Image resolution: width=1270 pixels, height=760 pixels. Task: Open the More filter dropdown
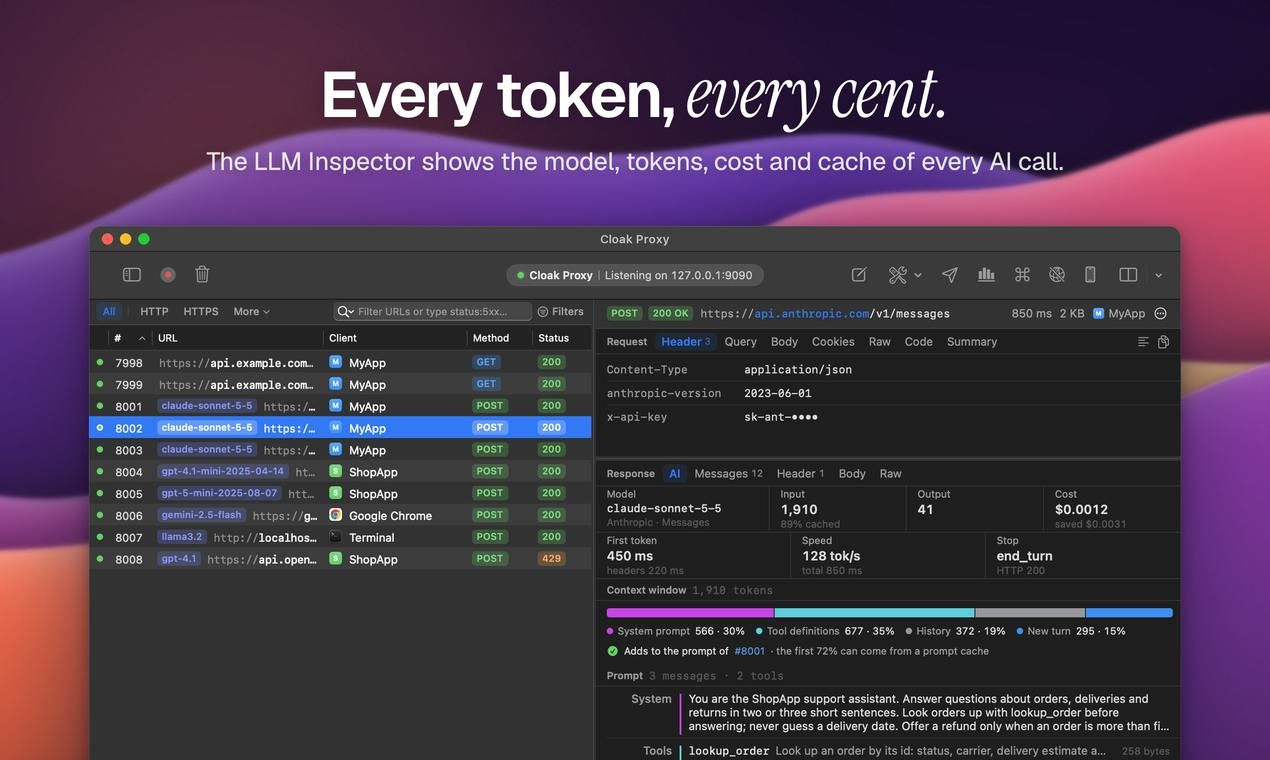(x=252, y=311)
